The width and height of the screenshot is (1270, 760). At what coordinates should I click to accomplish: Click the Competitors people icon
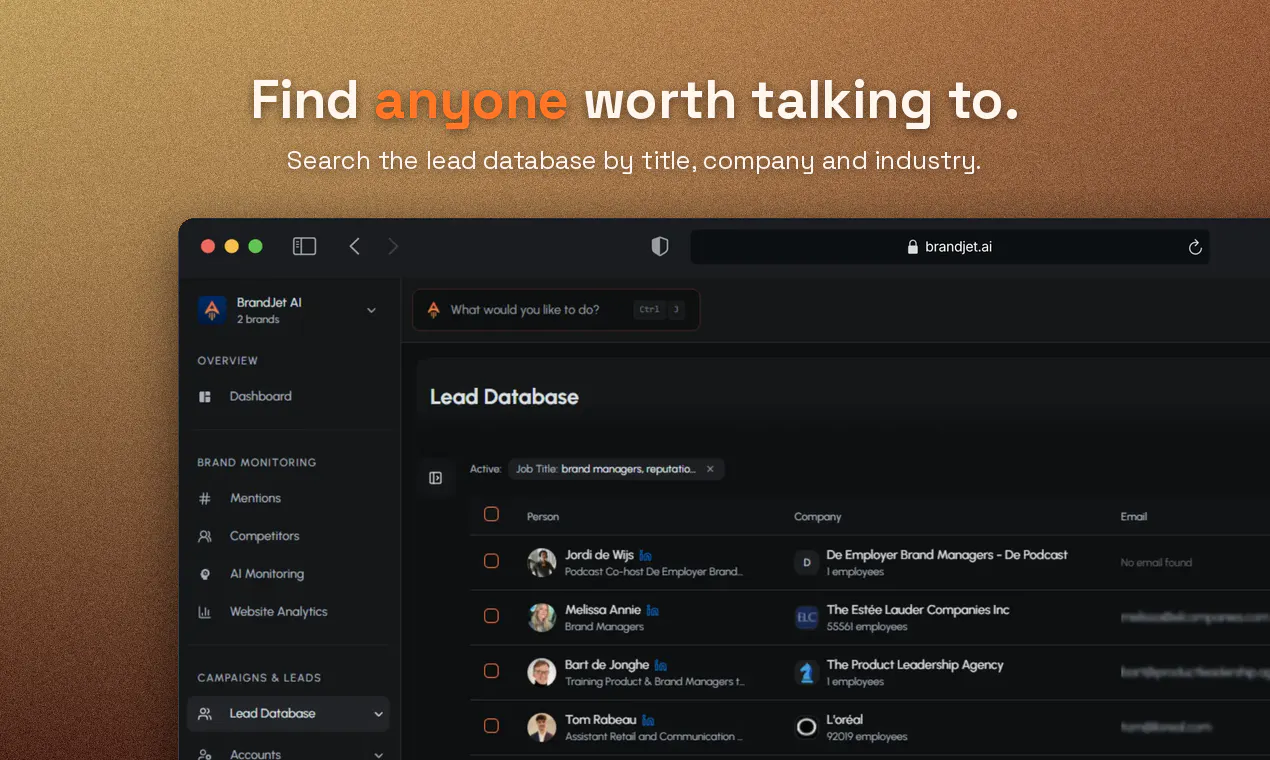point(205,536)
